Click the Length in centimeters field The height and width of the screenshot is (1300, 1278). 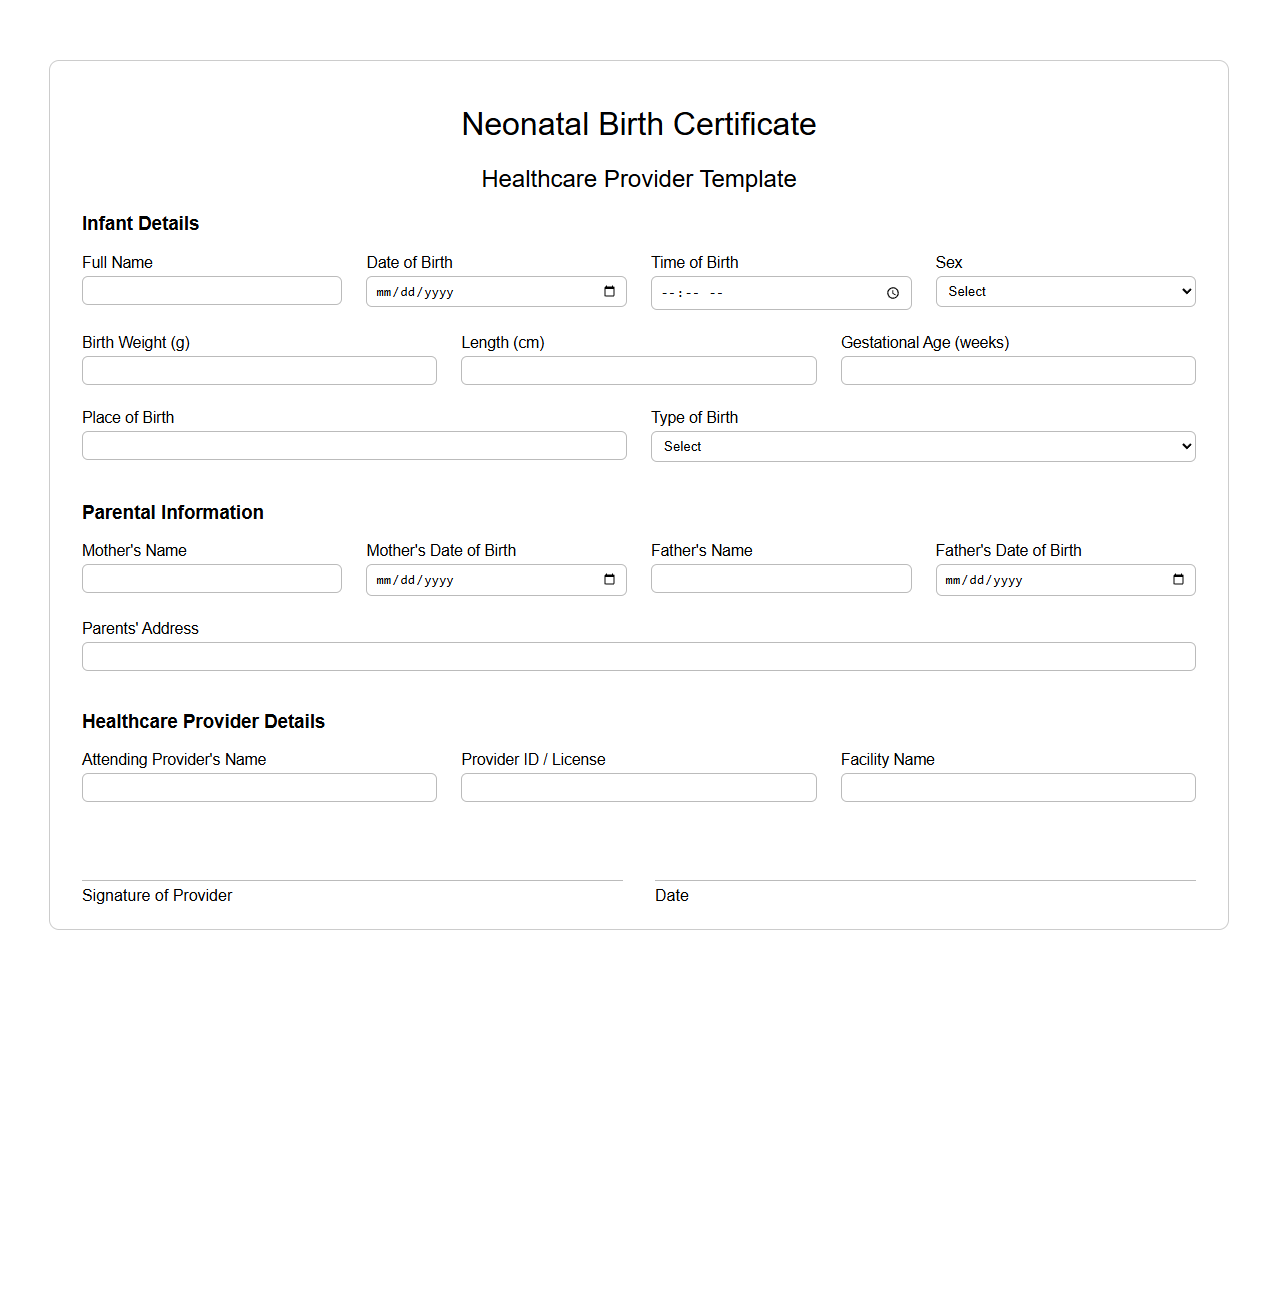click(x=638, y=370)
